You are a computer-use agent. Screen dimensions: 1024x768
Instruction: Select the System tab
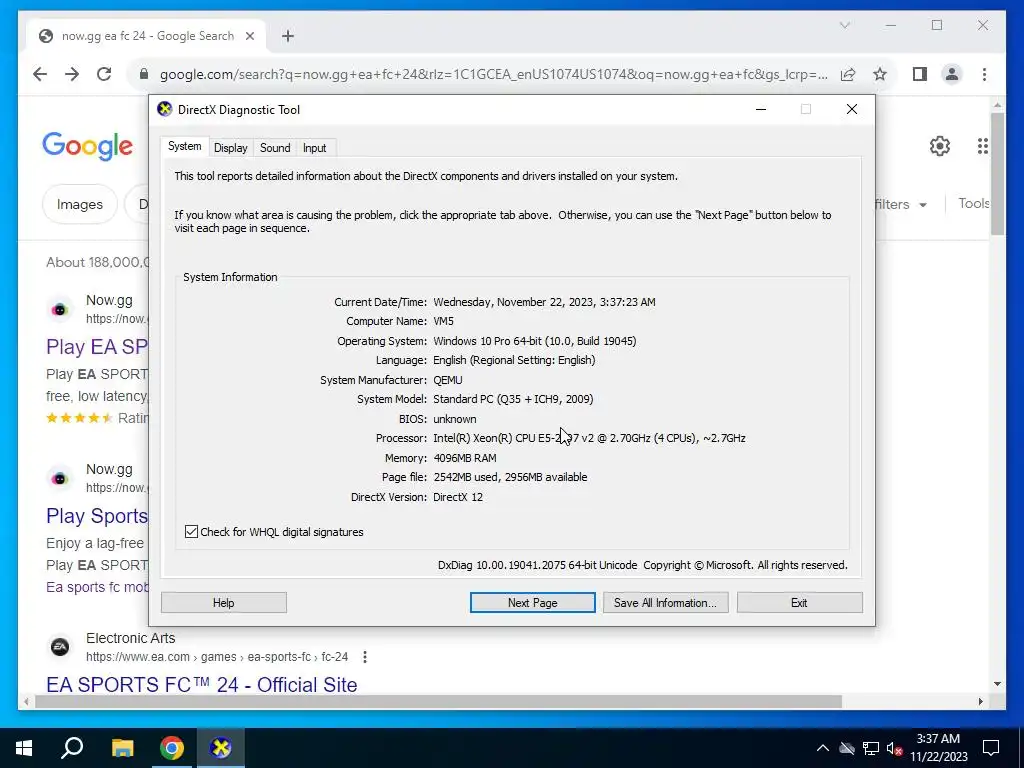[185, 146]
